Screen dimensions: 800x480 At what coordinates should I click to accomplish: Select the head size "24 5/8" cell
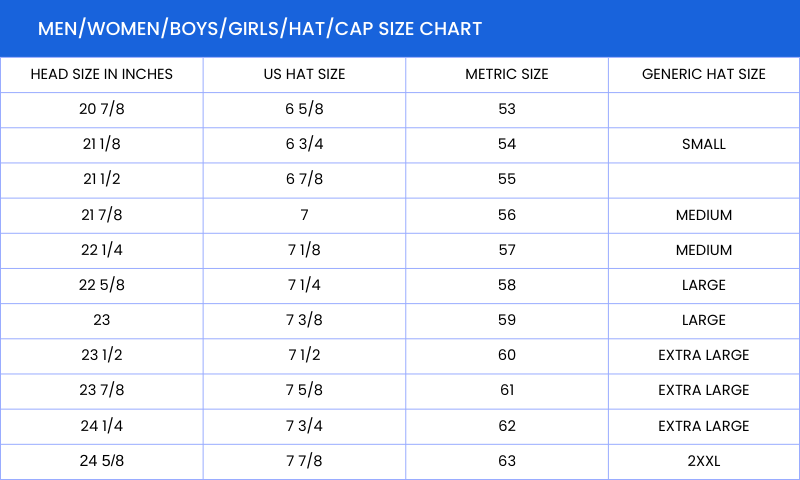pyautogui.click(x=101, y=461)
